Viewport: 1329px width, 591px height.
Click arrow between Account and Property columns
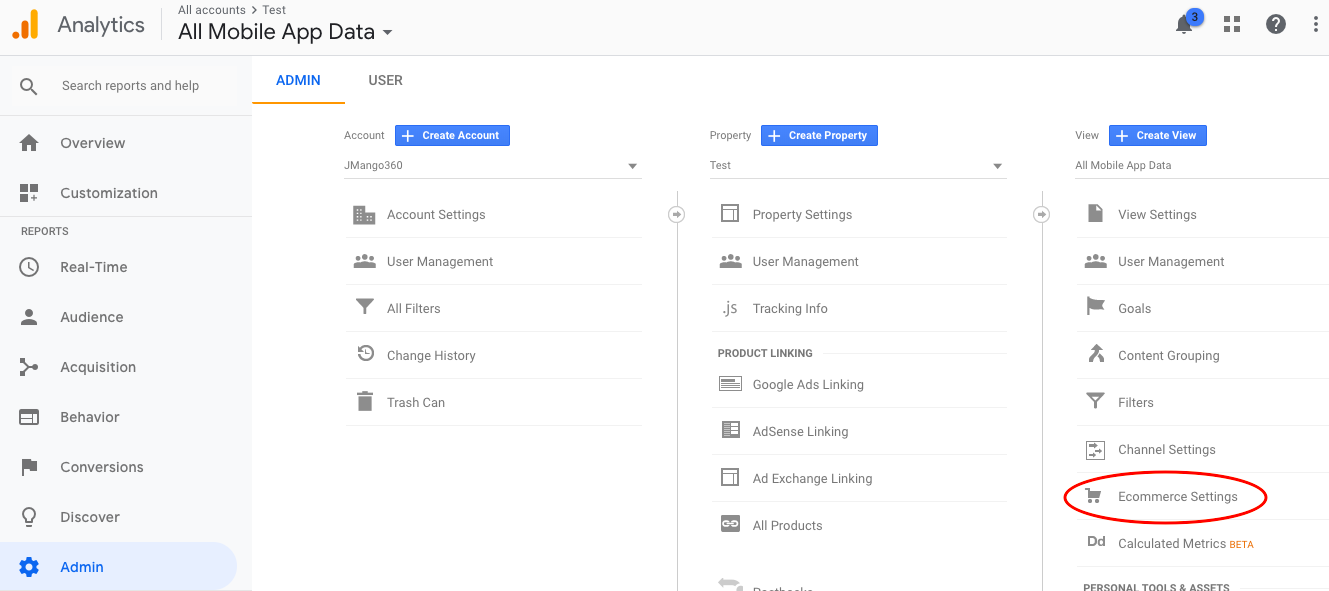tap(677, 214)
